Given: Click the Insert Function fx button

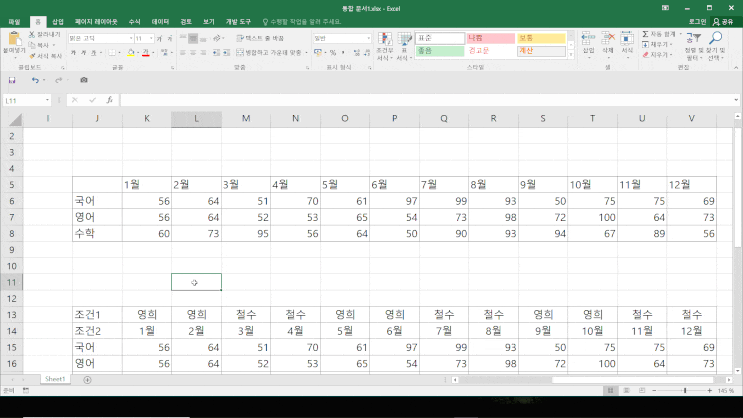Looking at the screenshot, I should pos(109,100).
